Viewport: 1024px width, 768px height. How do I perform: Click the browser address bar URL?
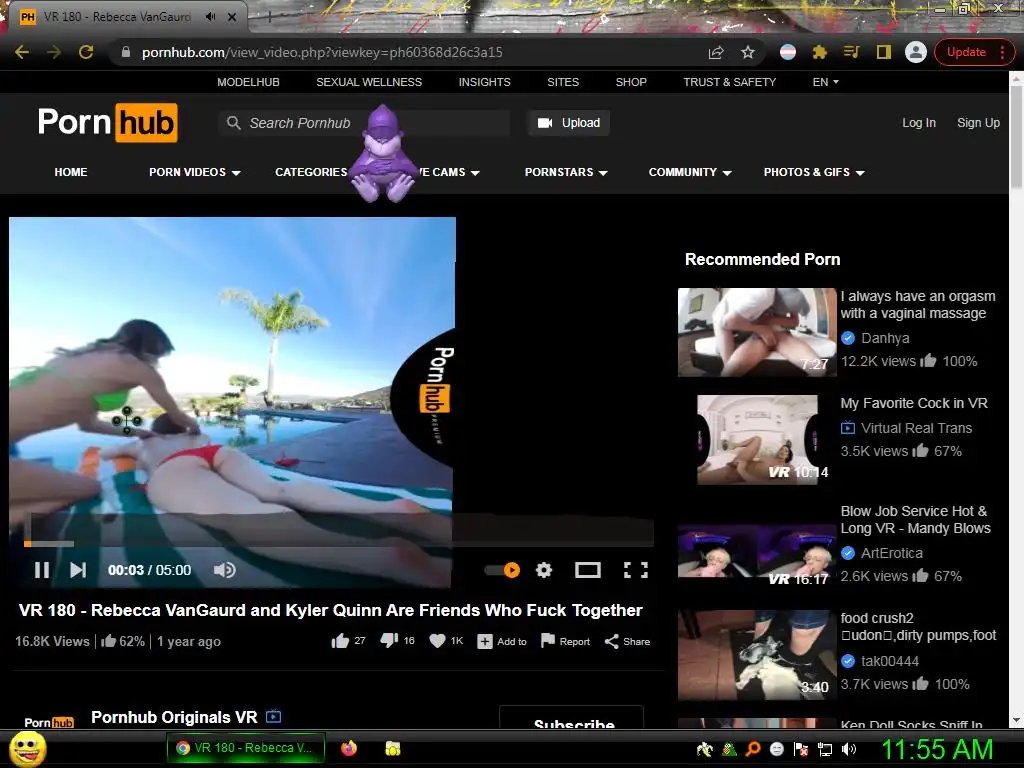click(x=322, y=52)
